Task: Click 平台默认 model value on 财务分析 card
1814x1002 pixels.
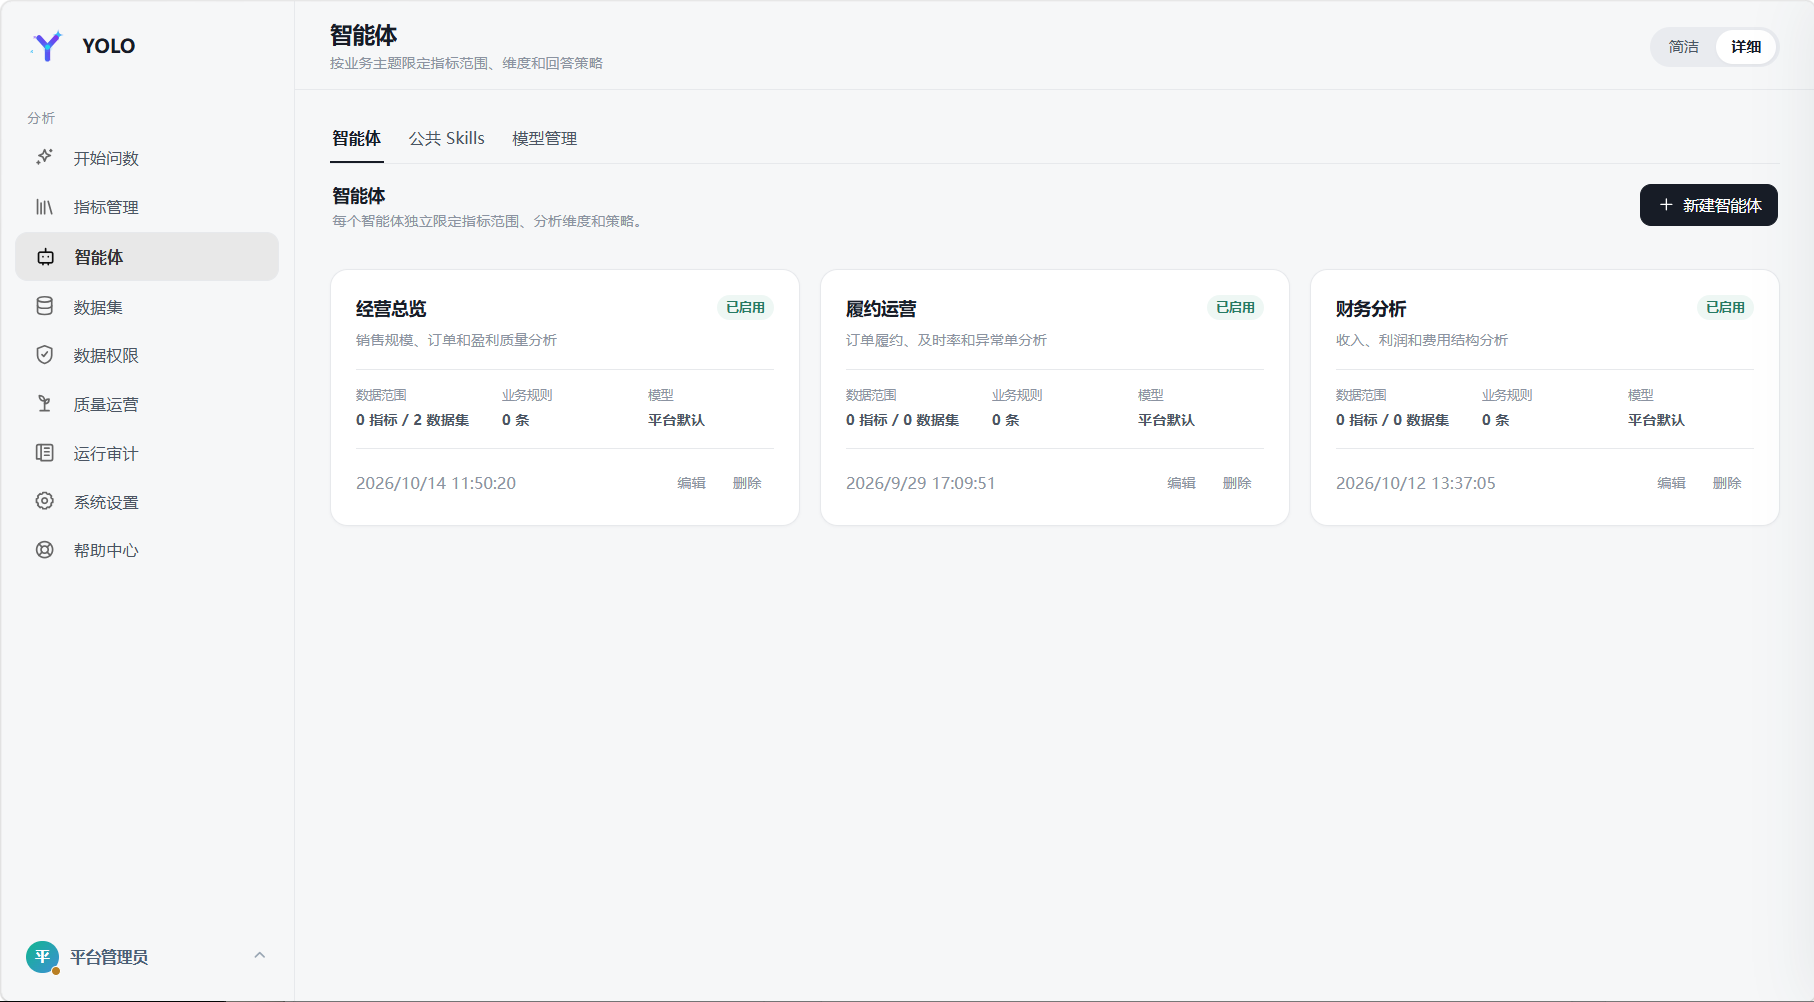Action: [x=1656, y=420]
